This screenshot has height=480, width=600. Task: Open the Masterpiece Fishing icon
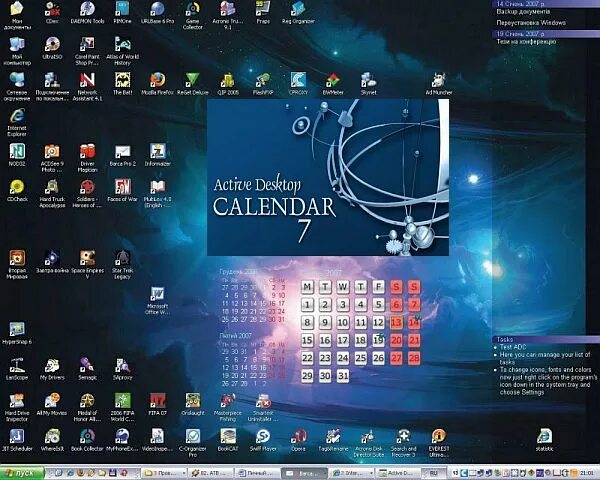point(228,407)
